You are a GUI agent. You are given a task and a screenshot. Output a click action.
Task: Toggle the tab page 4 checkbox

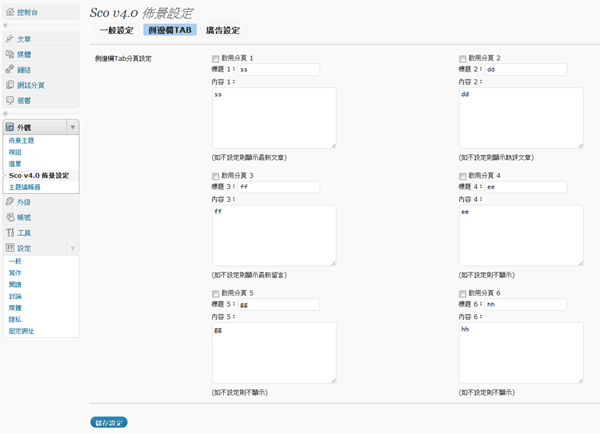[462, 176]
